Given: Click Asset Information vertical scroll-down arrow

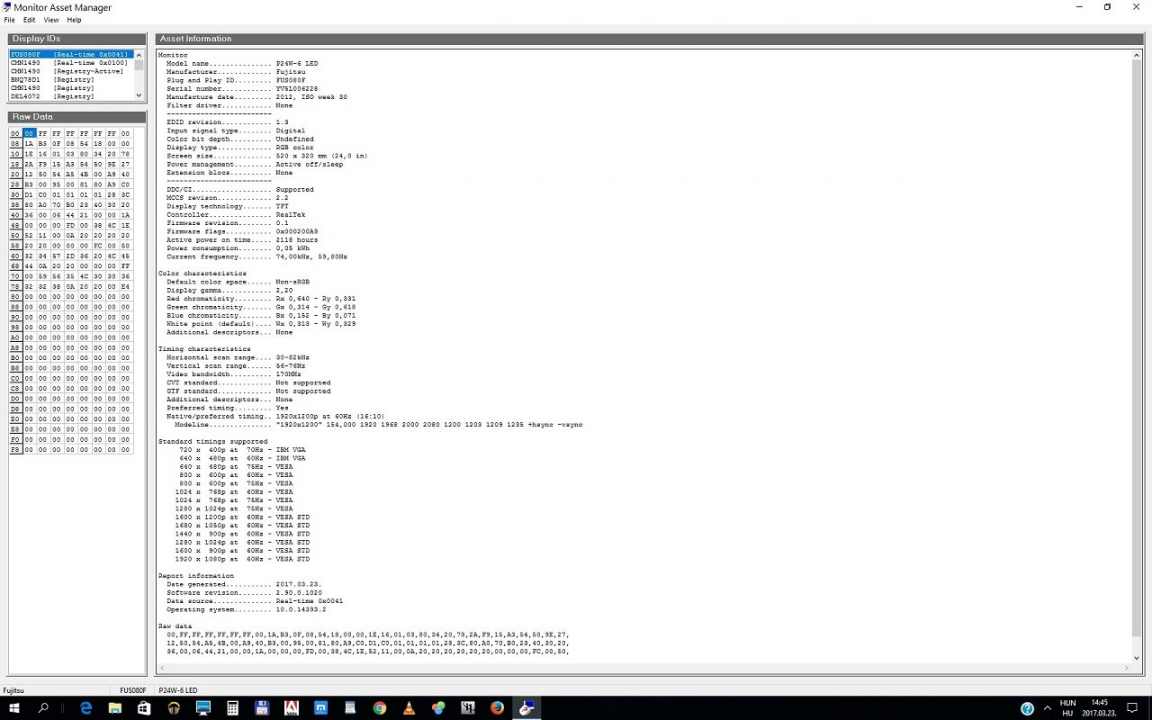Looking at the screenshot, I should (1137, 658).
